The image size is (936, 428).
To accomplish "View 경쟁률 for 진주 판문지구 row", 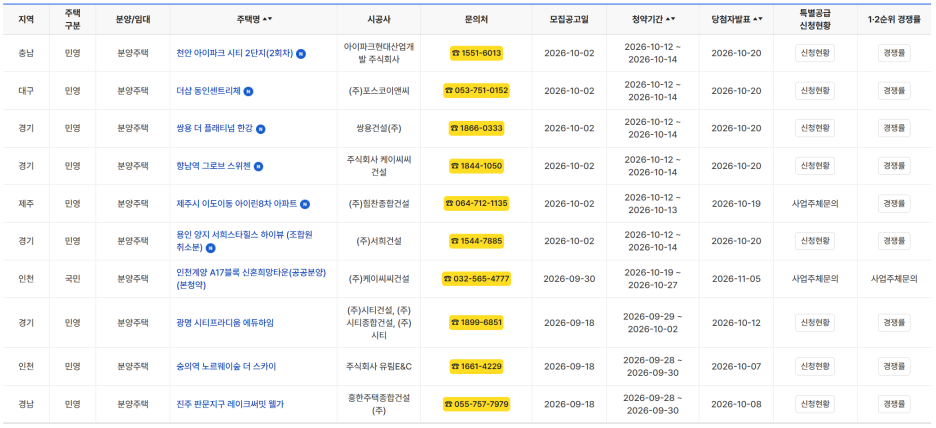I will pyautogui.click(x=894, y=404).
